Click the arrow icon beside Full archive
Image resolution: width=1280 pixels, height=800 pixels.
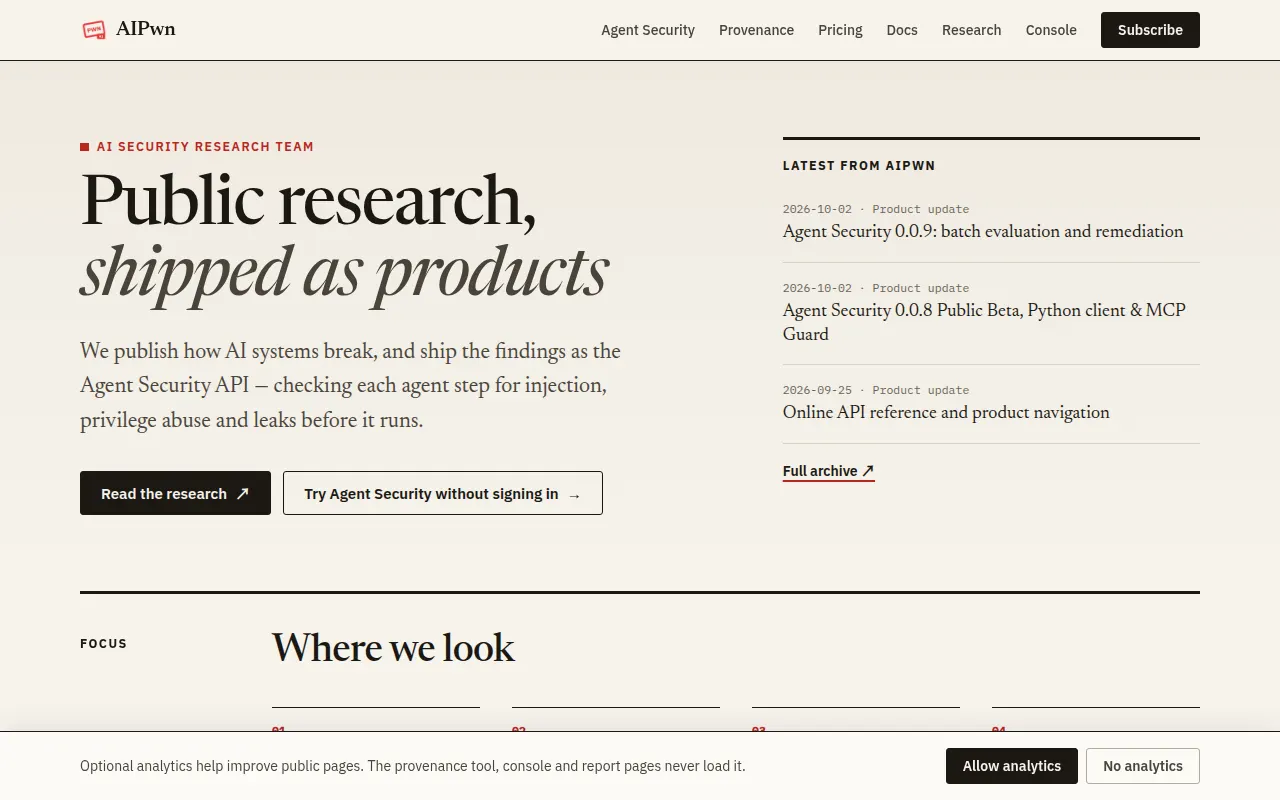(868, 471)
